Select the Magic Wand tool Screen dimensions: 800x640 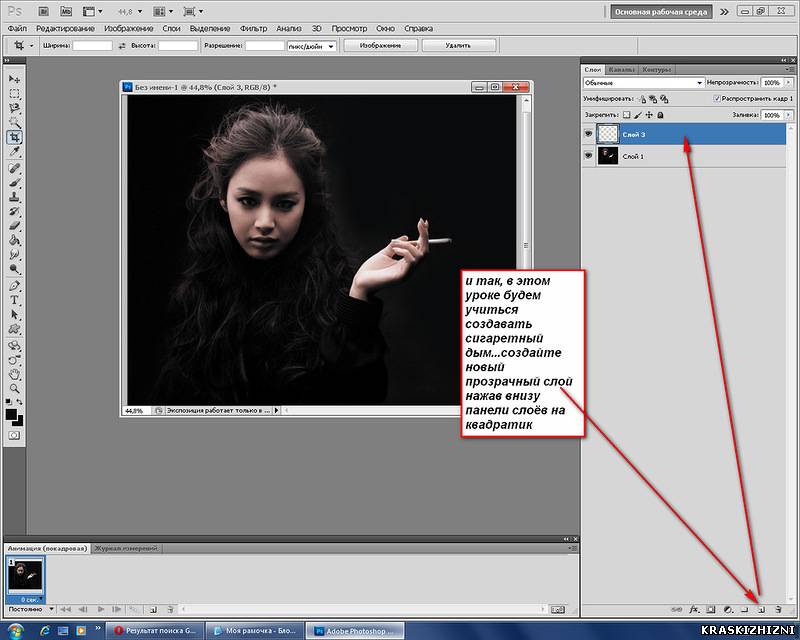(x=14, y=122)
